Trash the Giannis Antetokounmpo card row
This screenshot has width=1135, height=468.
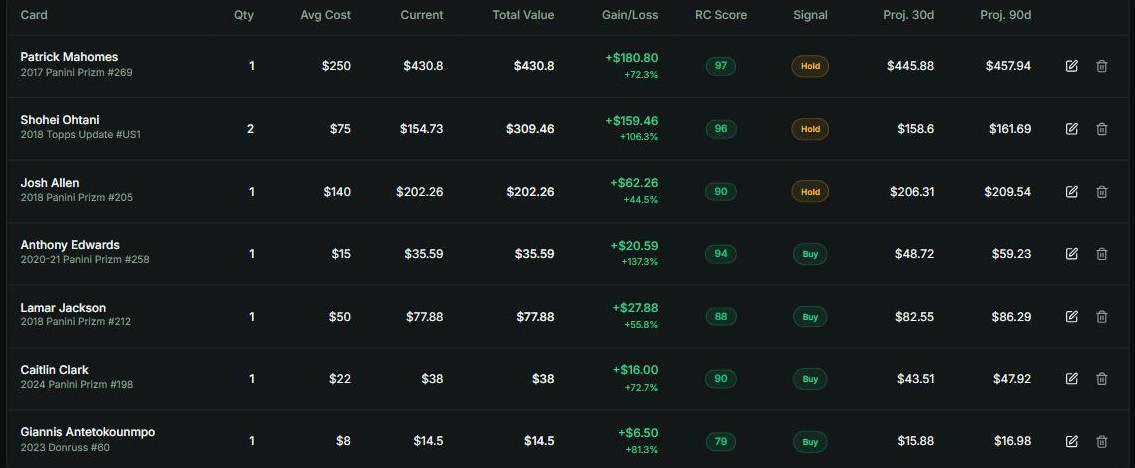(1102, 441)
